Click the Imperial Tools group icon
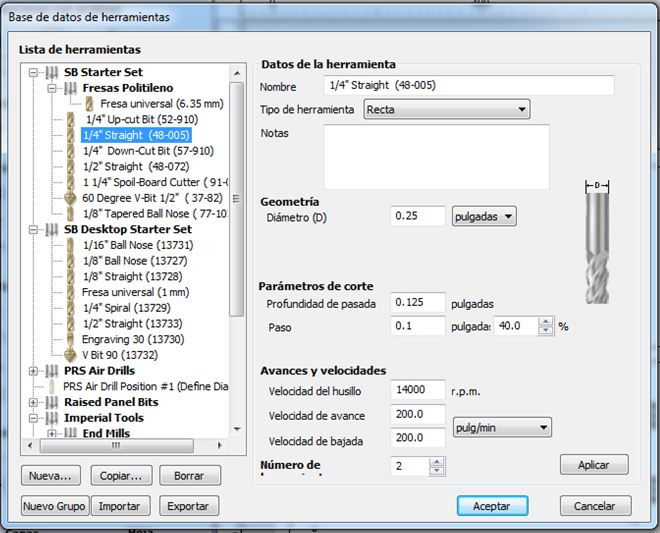Viewport: 660px width, 533px height. [52, 418]
